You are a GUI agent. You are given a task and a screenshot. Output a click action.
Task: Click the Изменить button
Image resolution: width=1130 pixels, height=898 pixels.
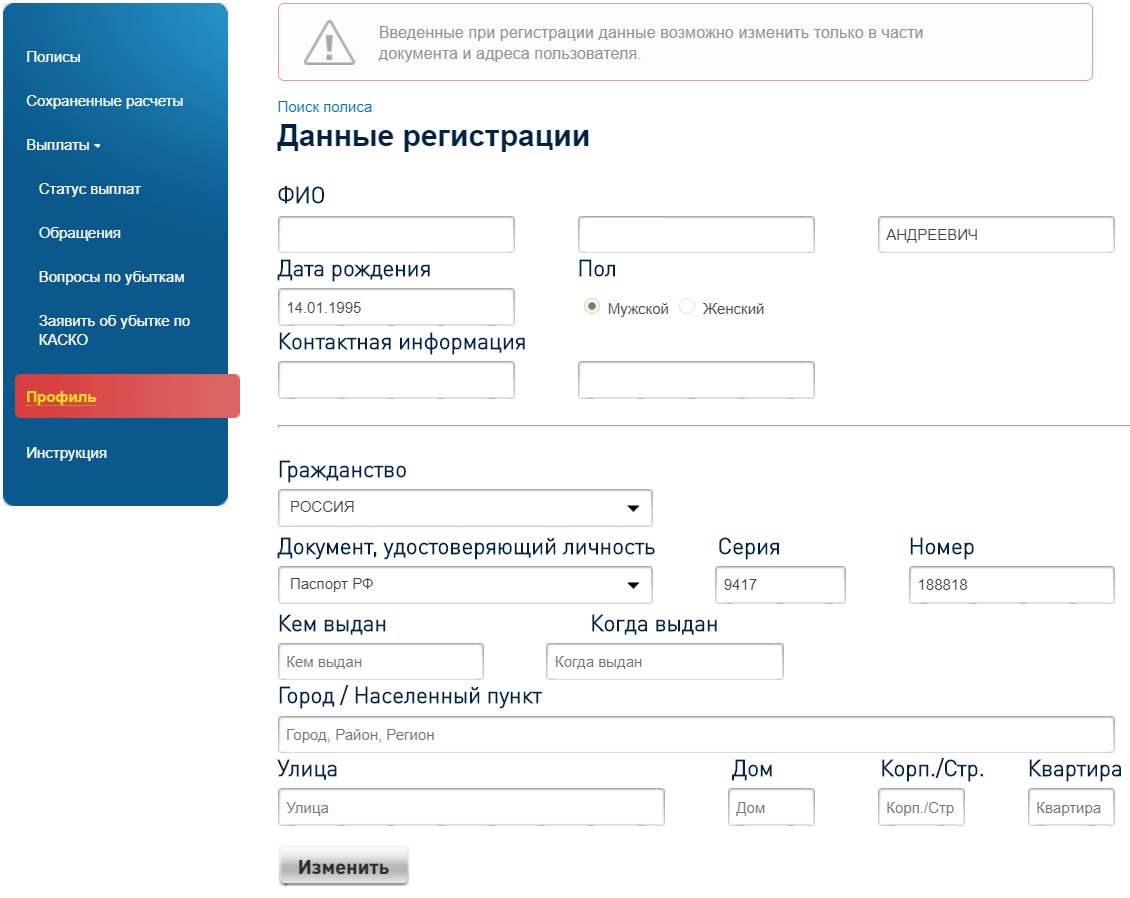tap(344, 866)
